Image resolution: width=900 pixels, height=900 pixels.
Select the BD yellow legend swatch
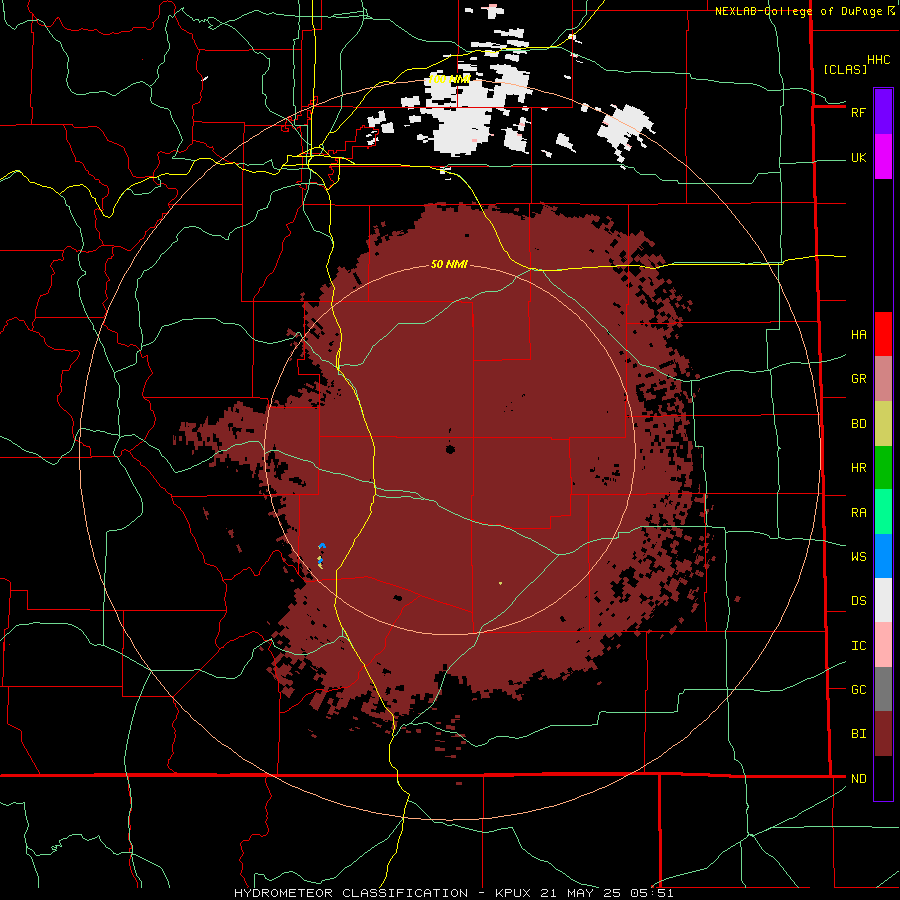(x=883, y=424)
